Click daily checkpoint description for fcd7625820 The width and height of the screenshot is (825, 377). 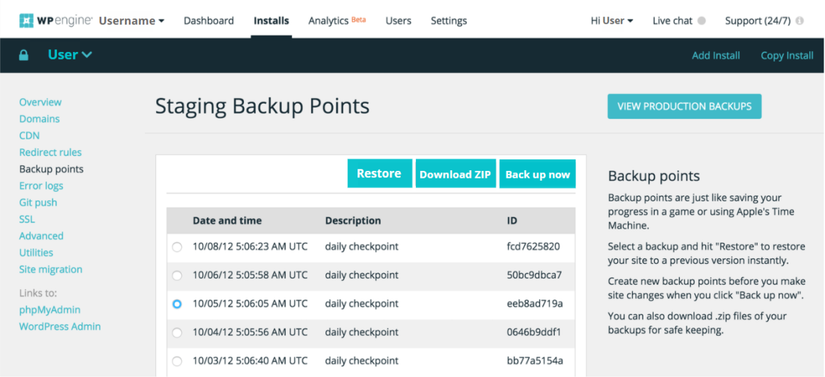point(361,247)
